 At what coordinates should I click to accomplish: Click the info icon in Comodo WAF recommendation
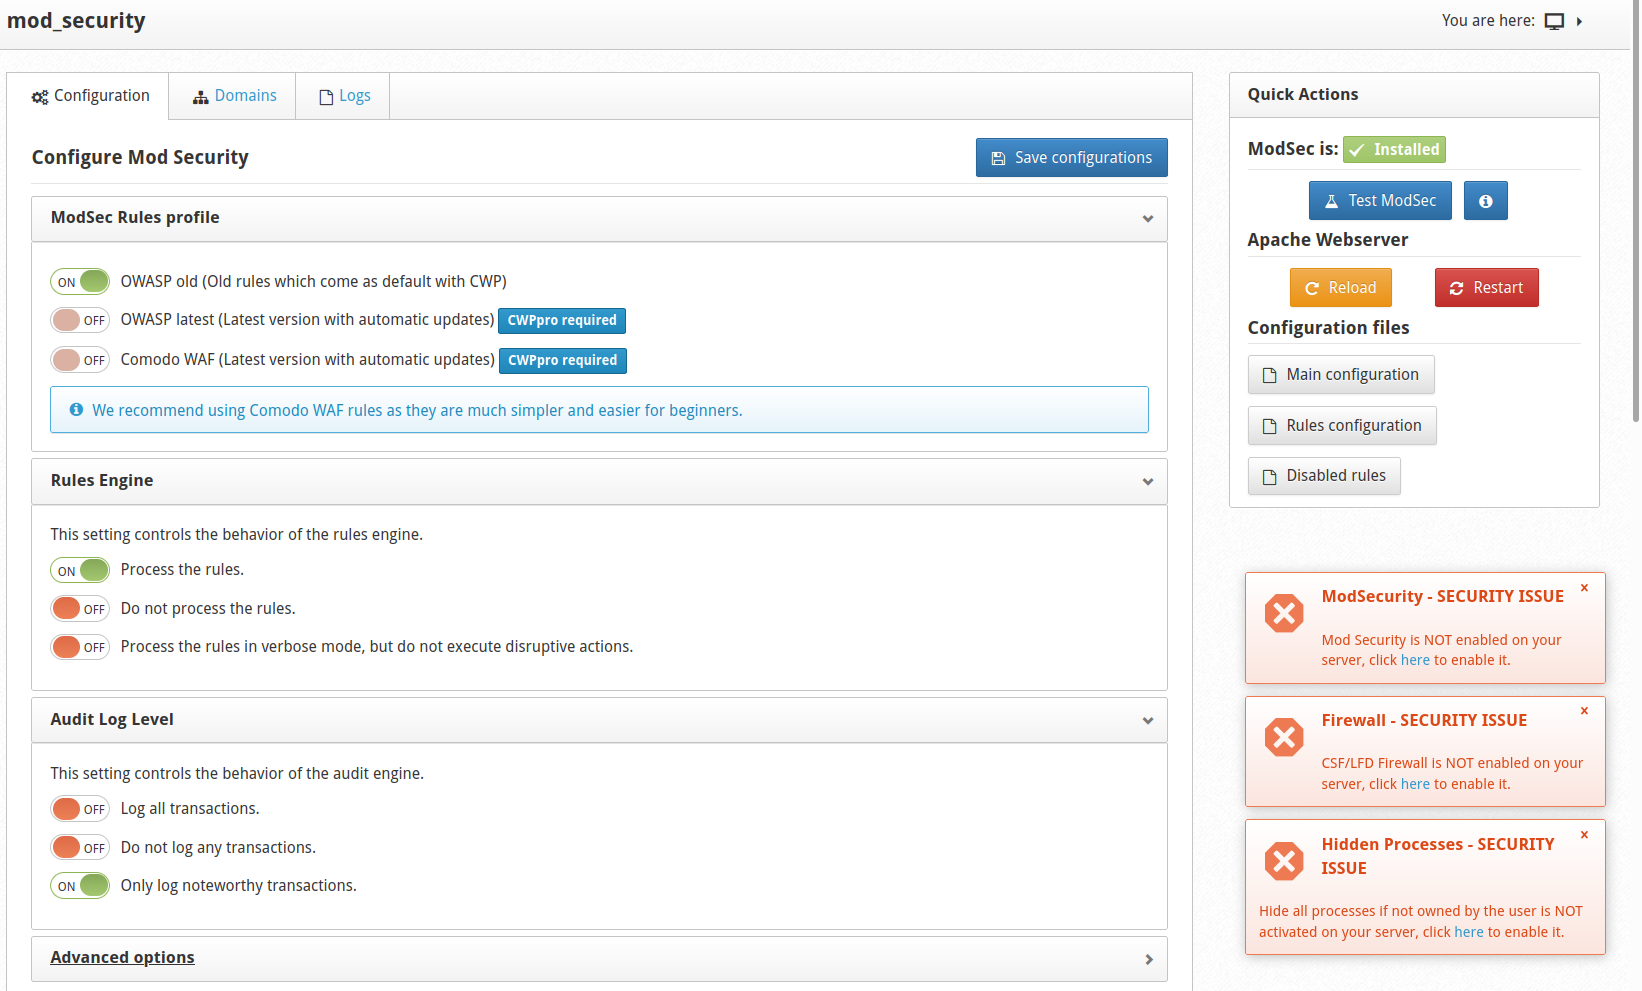(76, 410)
